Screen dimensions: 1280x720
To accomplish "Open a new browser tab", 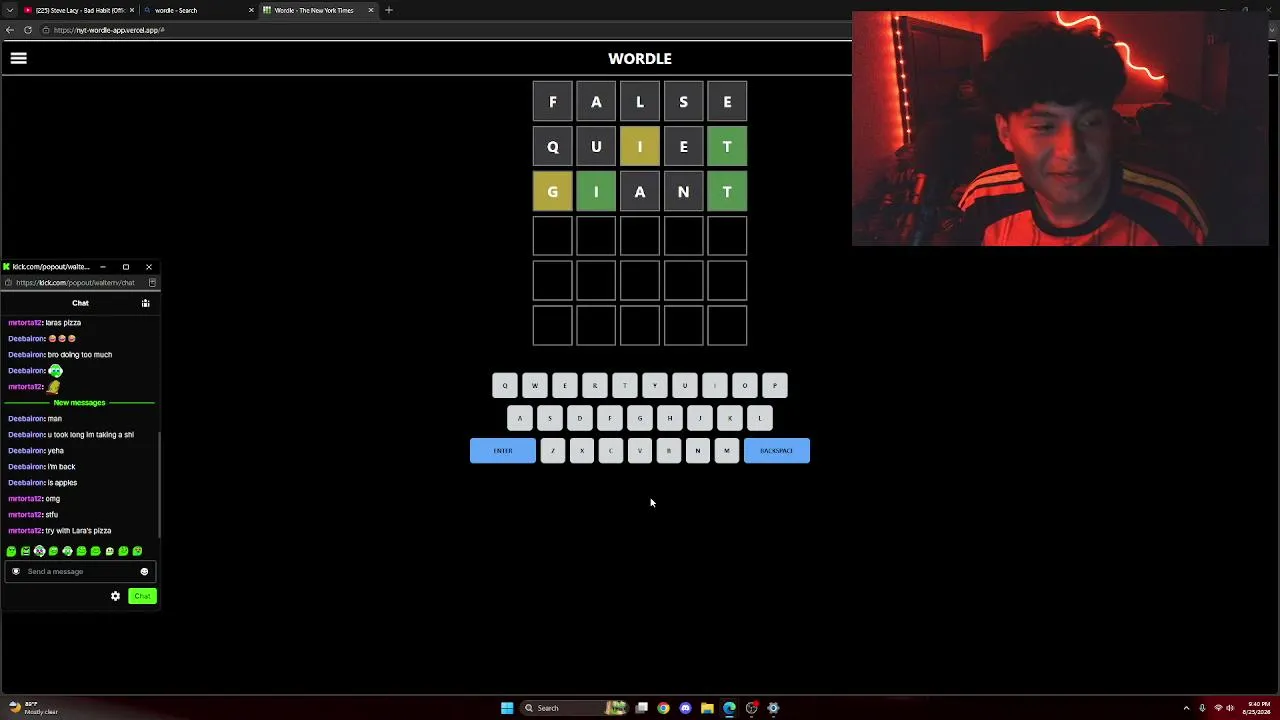I will (389, 10).
